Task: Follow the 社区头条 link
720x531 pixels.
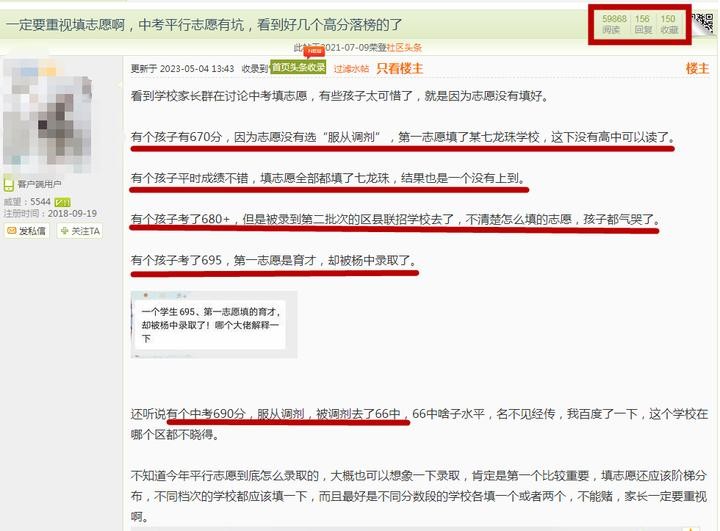Action: (404, 47)
